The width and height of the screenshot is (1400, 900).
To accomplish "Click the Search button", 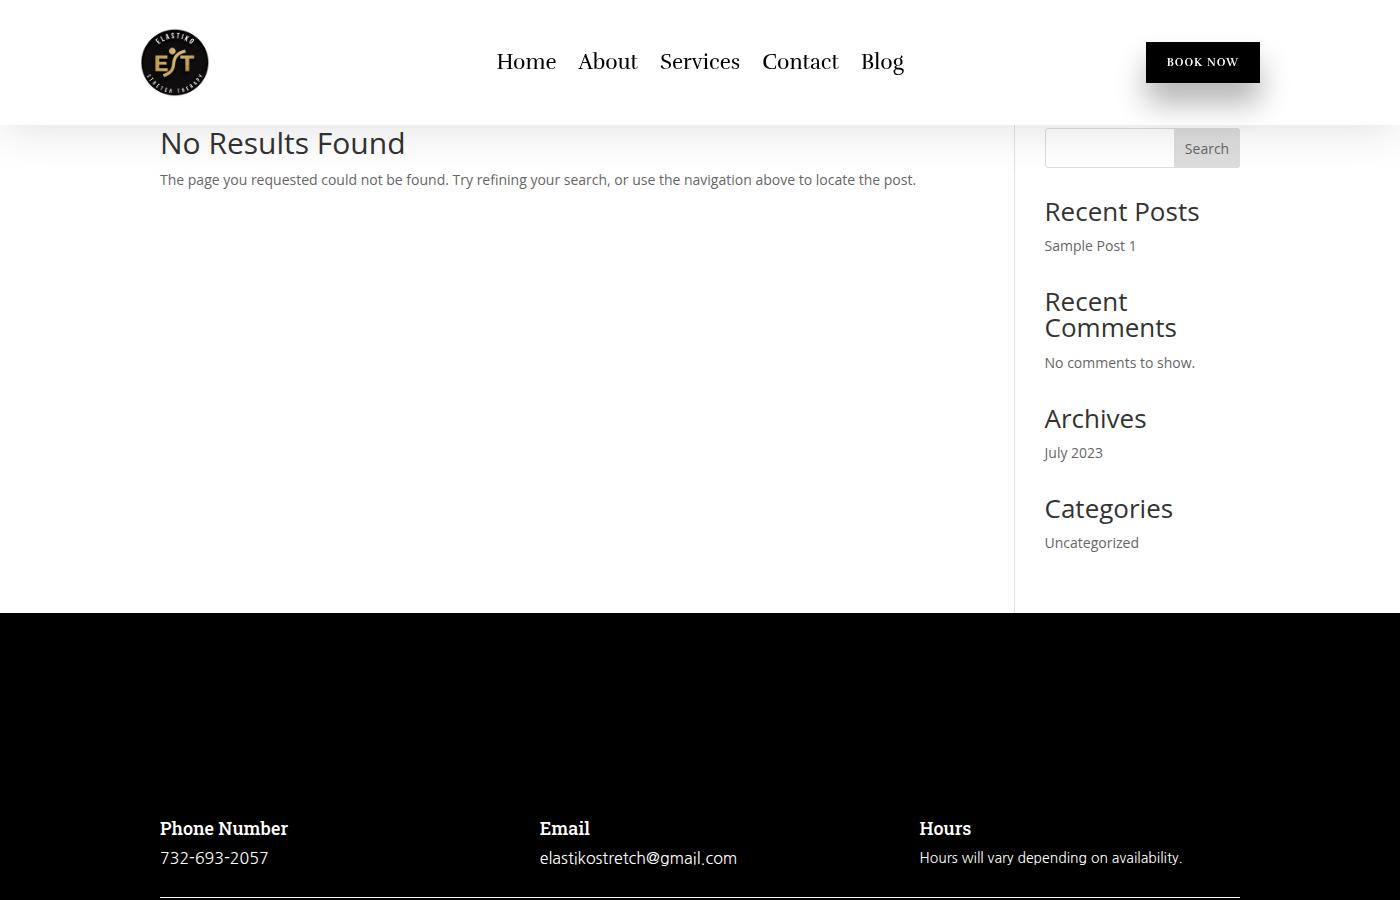I will pos(1206,148).
